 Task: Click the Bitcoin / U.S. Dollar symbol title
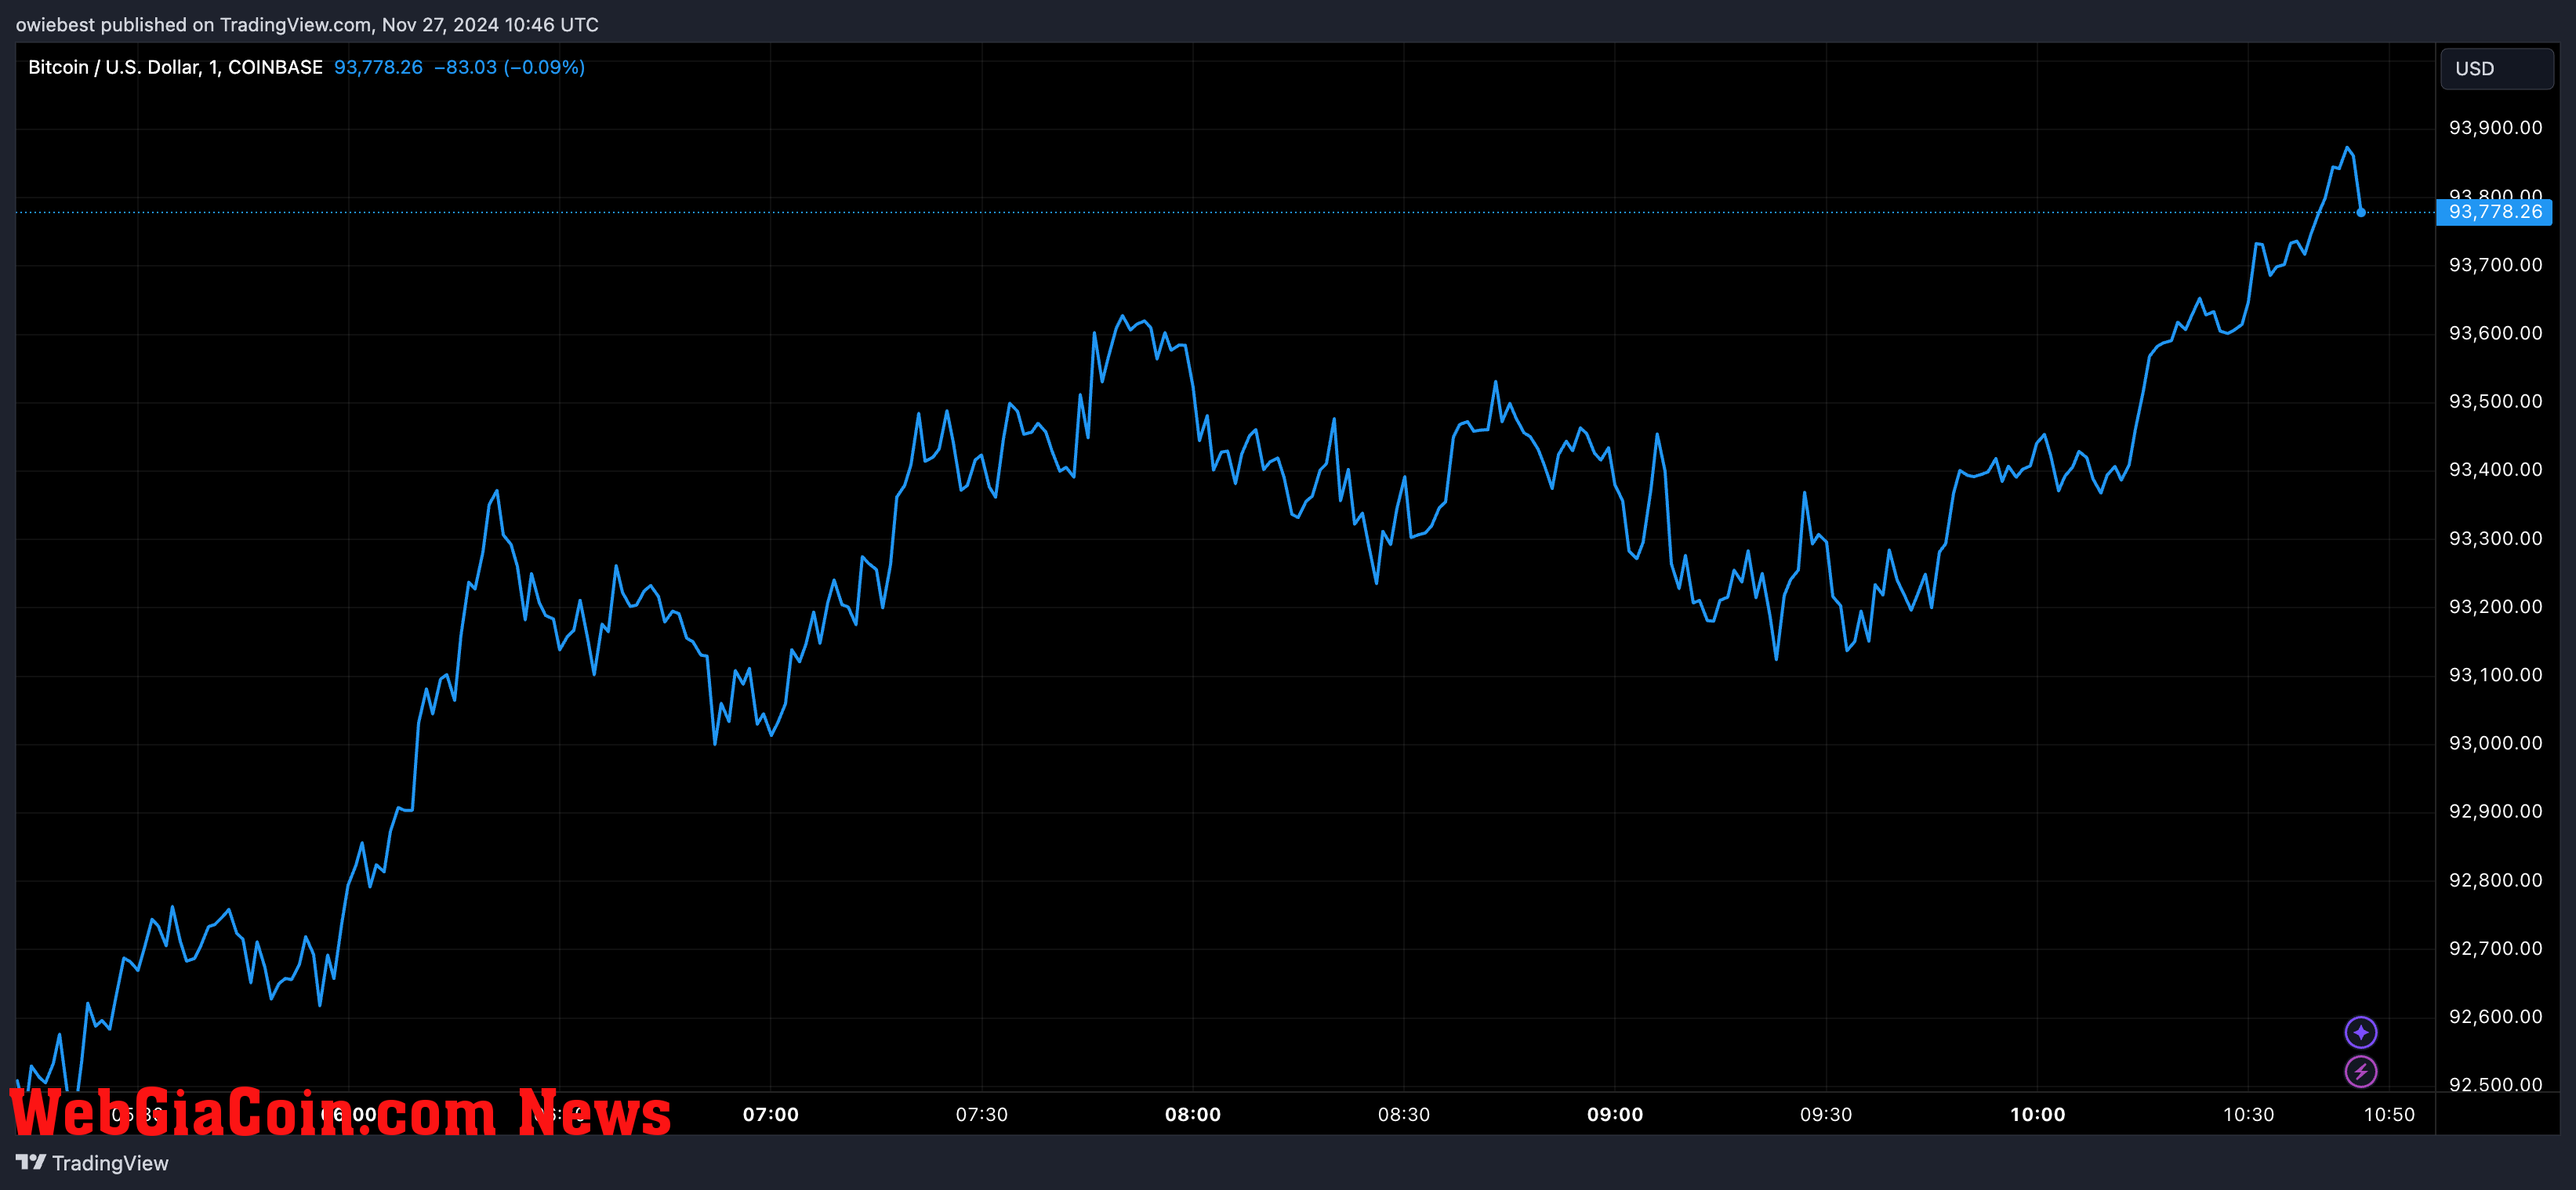[x=175, y=67]
